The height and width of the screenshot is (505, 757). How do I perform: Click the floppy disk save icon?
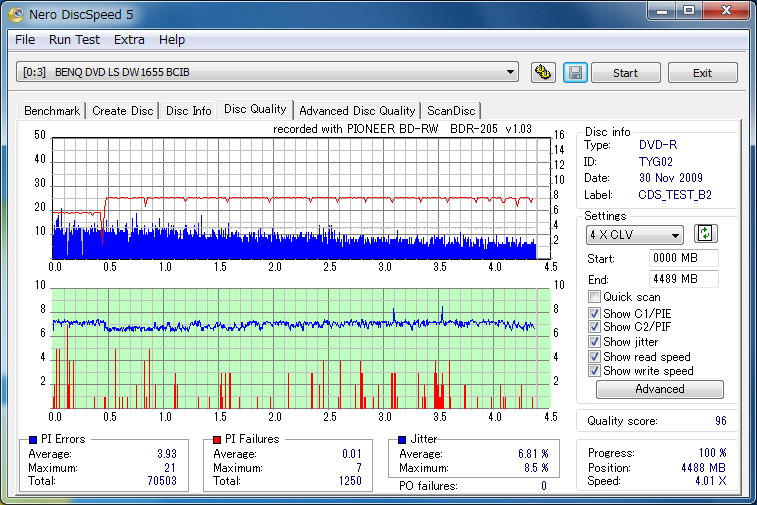click(574, 73)
